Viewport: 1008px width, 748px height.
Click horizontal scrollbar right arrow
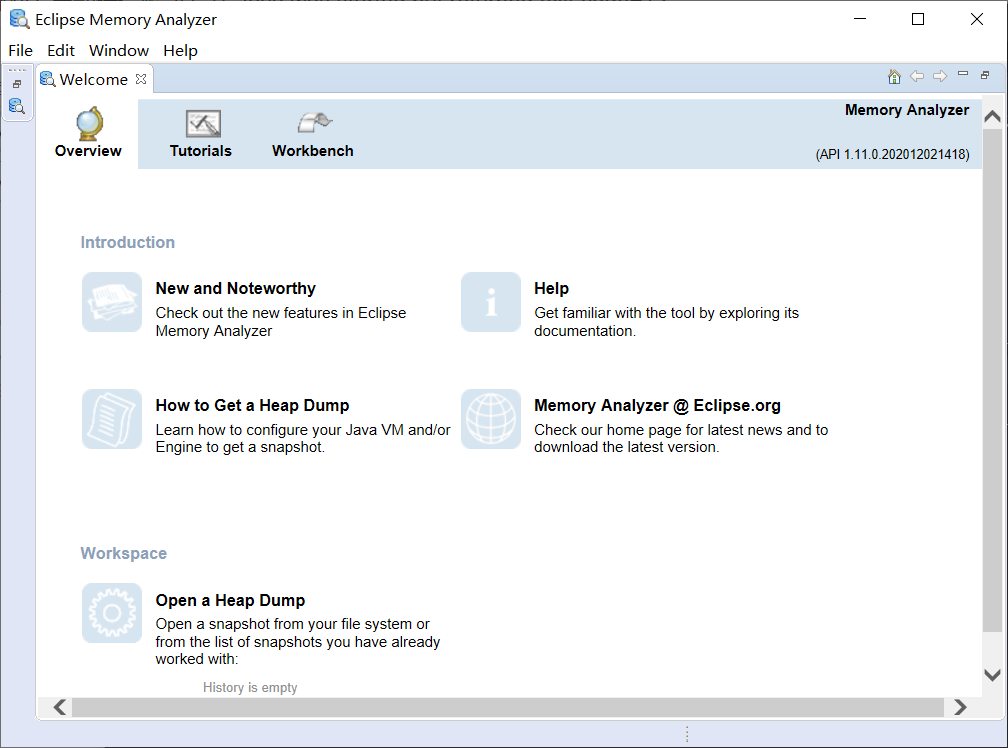tap(960, 708)
